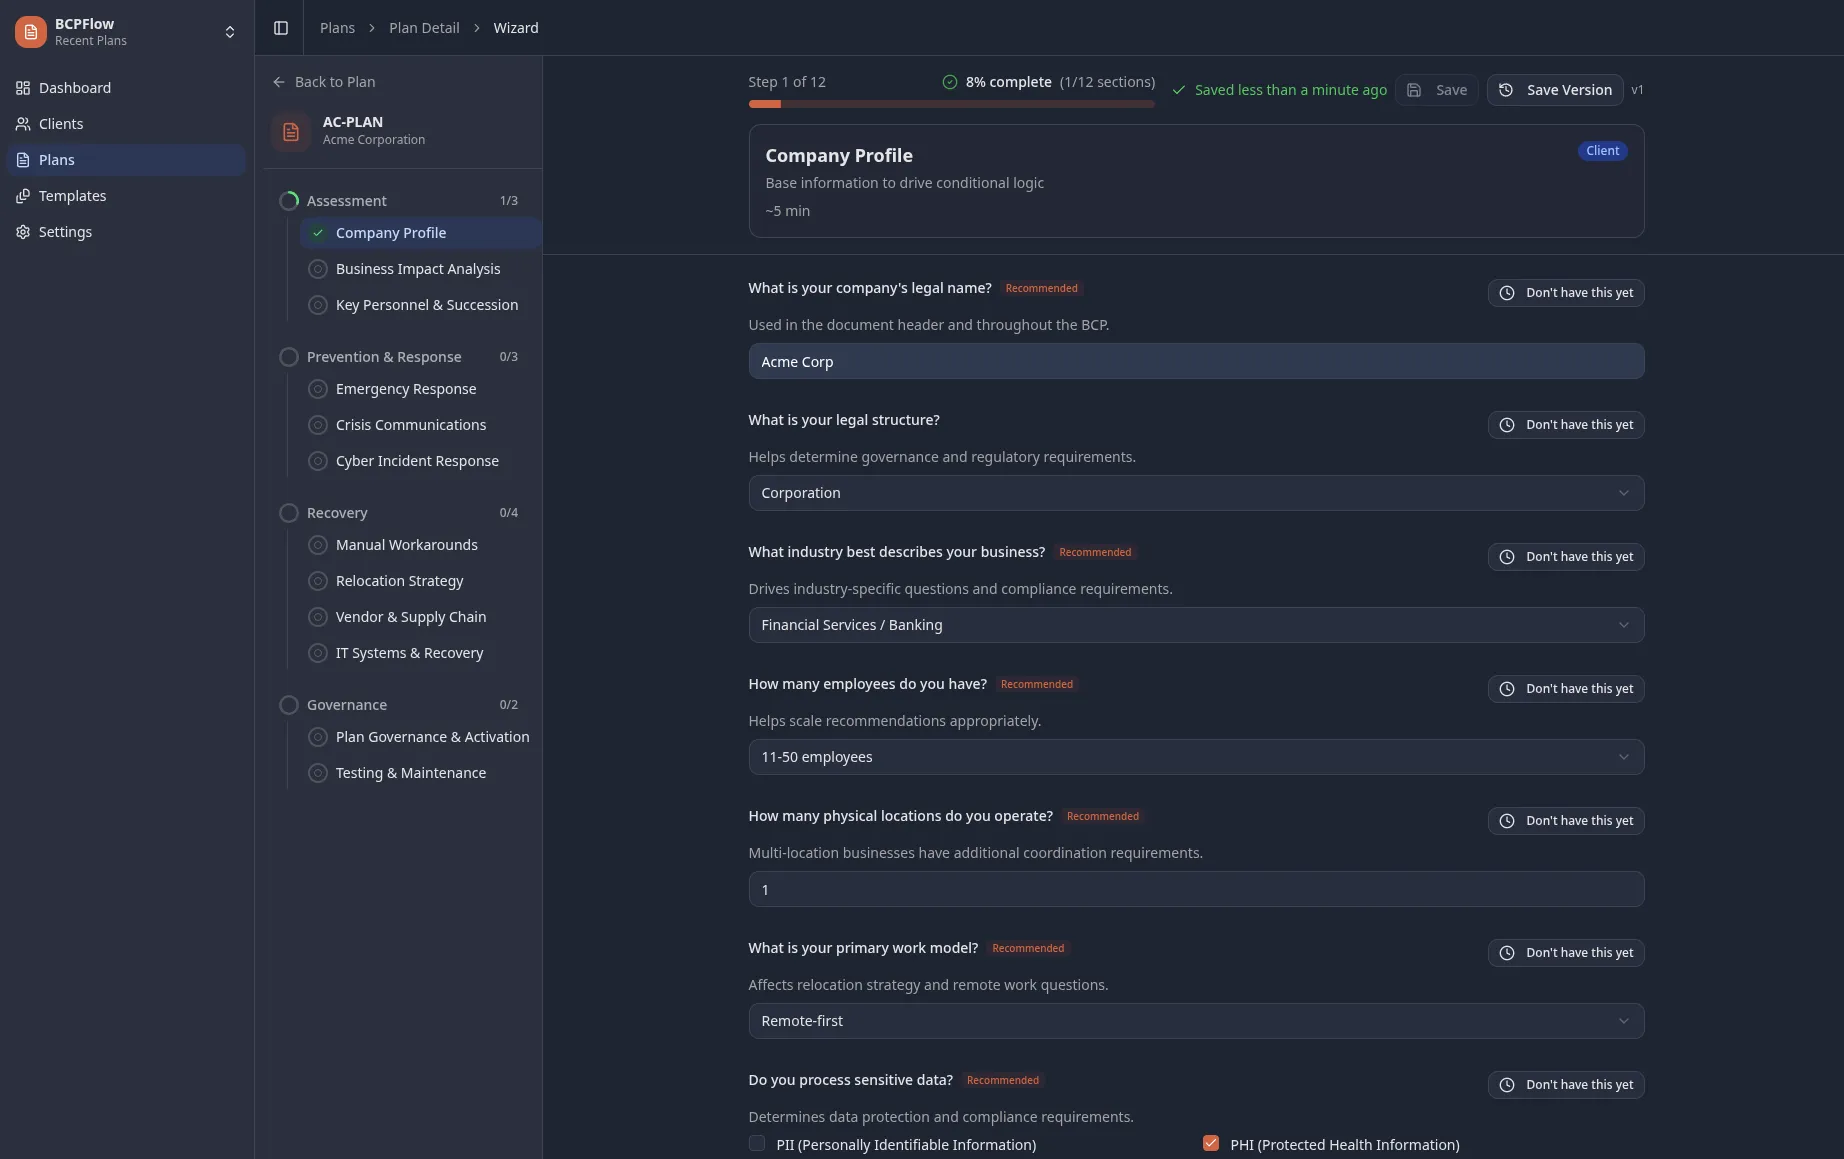This screenshot has height=1159, width=1844.
Task: Check the PII checkbox
Action: (x=757, y=1143)
